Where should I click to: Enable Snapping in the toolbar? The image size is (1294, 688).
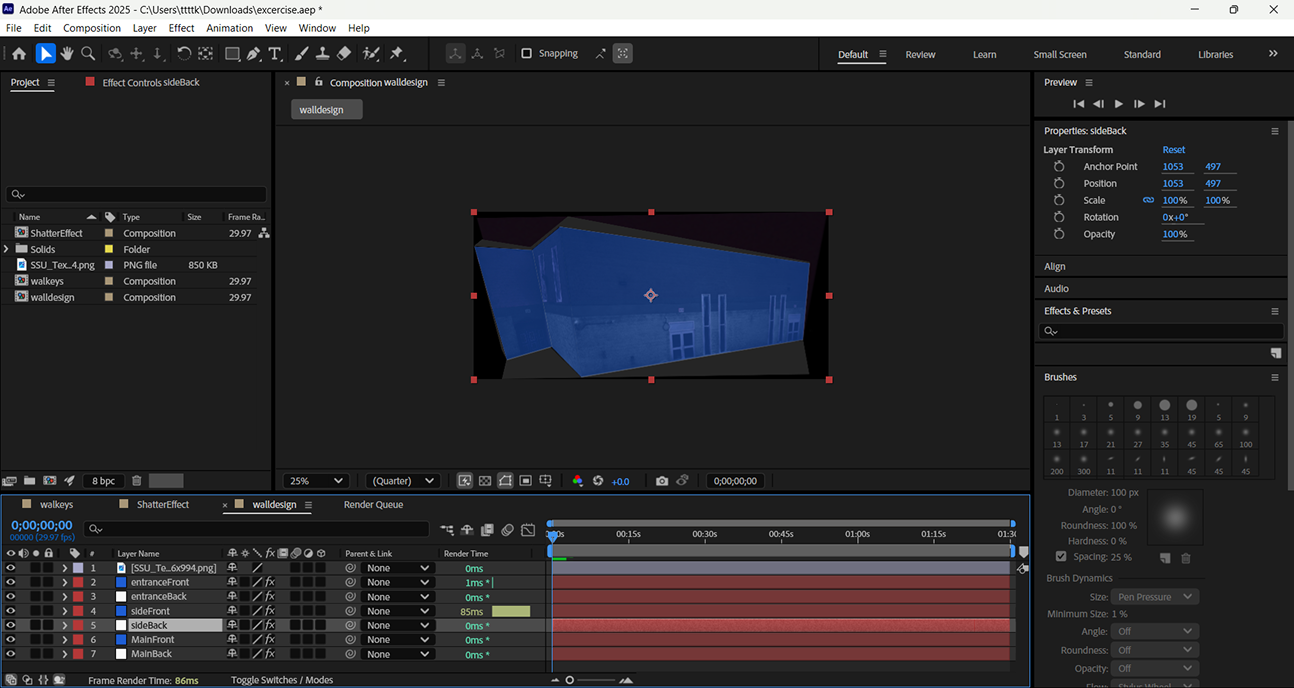click(x=528, y=53)
